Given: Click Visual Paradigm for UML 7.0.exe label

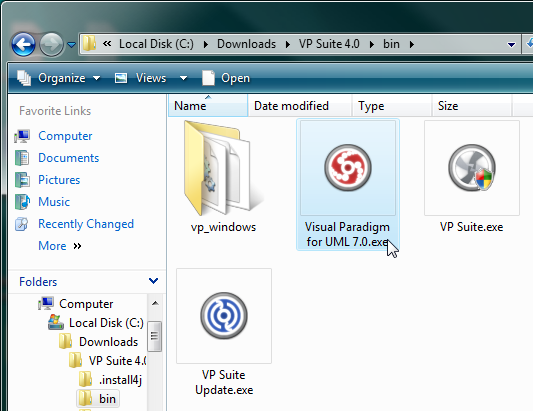Looking at the screenshot, I should (x=347, y=235).
